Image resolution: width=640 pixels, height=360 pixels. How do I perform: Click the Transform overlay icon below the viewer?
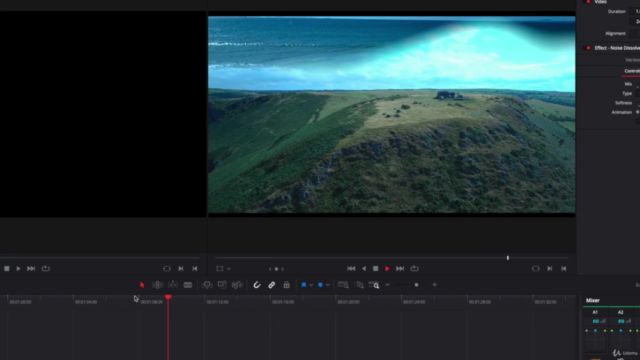[220, 269]
